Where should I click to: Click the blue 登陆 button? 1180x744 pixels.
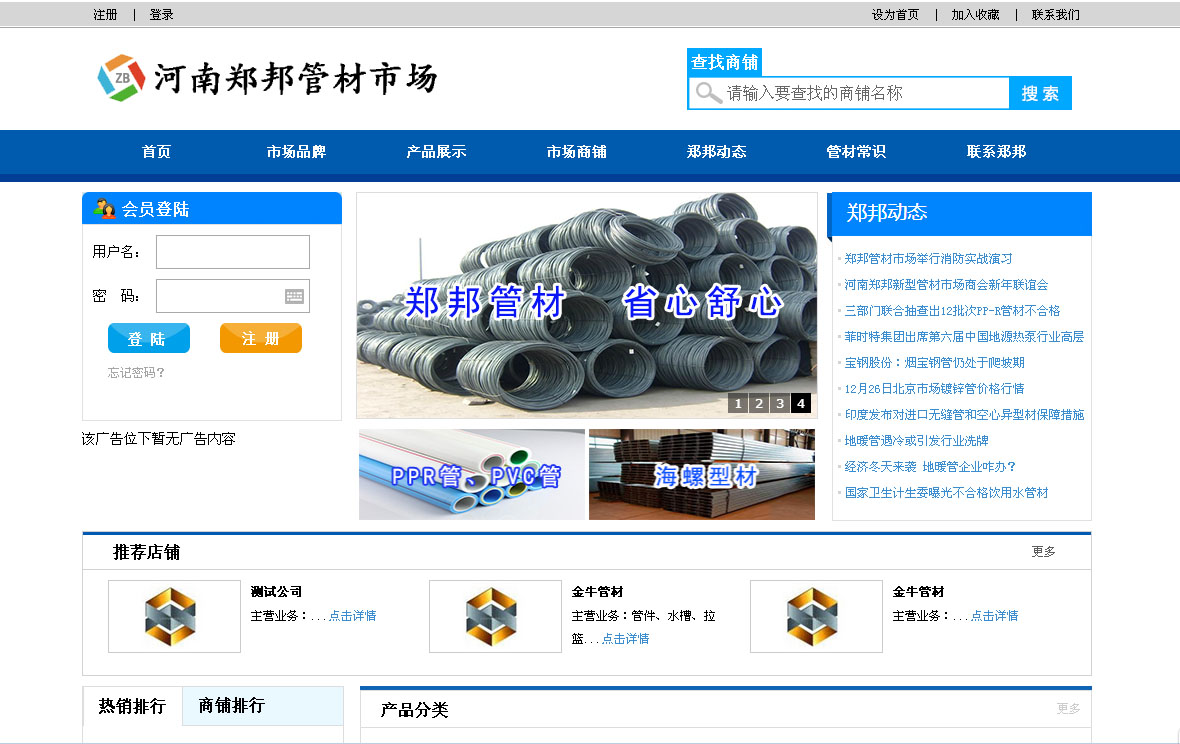149,339
